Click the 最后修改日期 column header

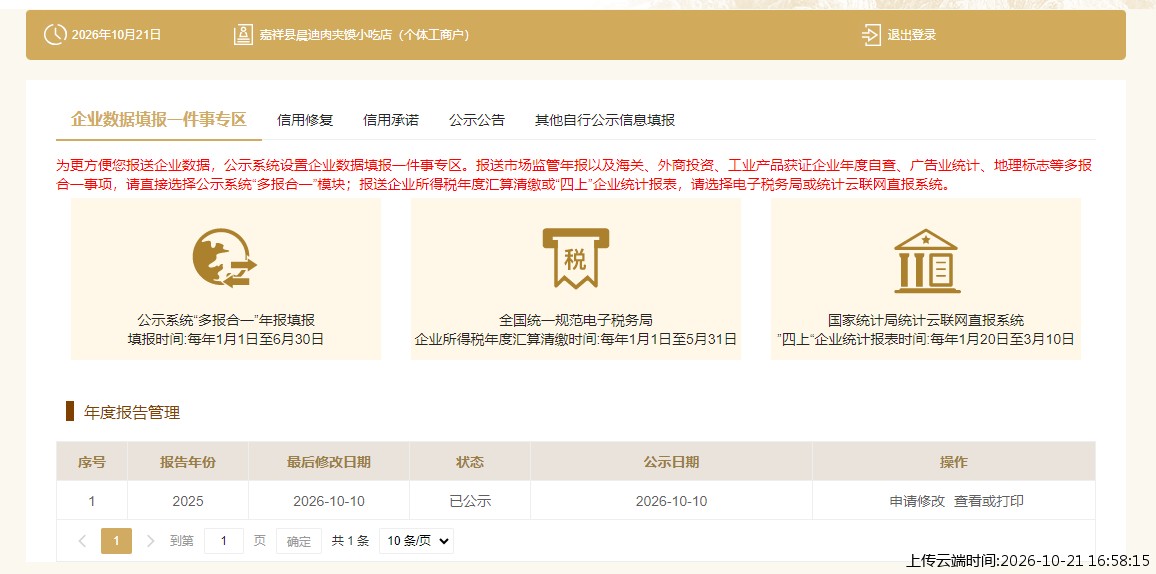pyautogui.click(x=329, y=462)
